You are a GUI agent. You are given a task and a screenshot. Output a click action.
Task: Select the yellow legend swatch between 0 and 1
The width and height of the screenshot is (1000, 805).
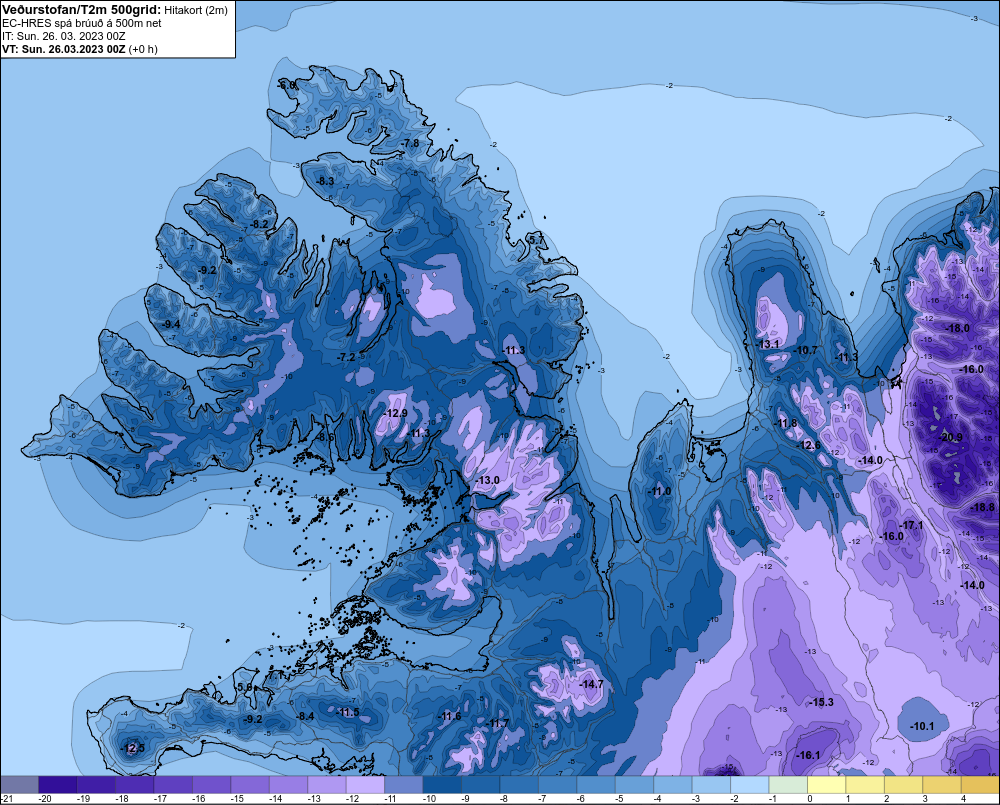point(827,785)
